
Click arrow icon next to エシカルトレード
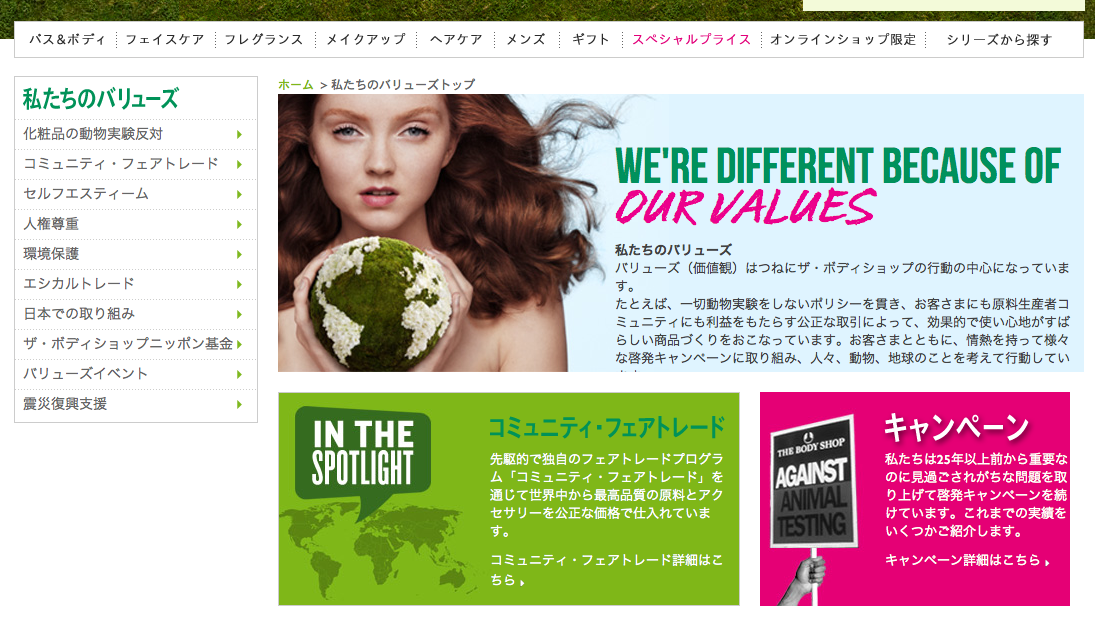pyautogui.click(x=239, y=284)
